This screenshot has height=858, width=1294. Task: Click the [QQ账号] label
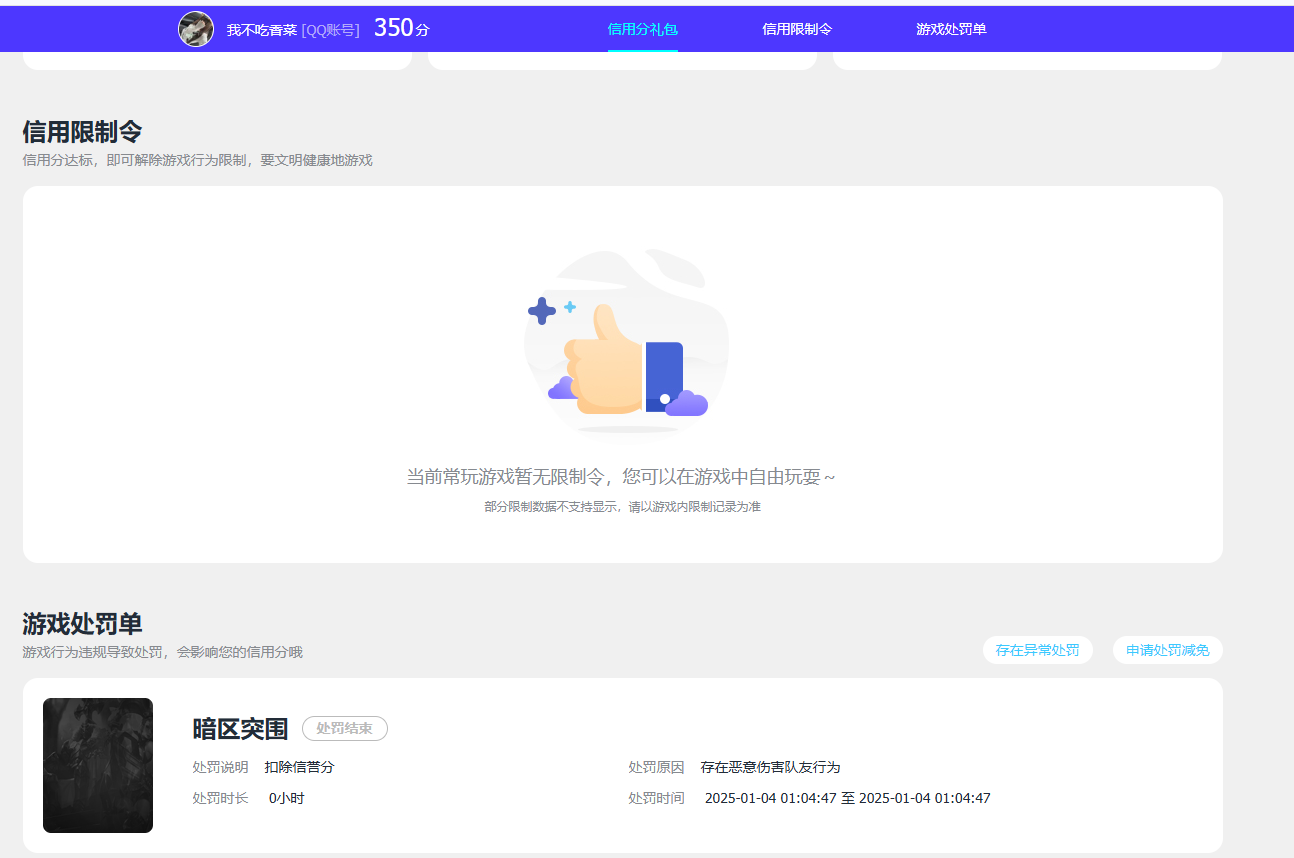(330, 30)
